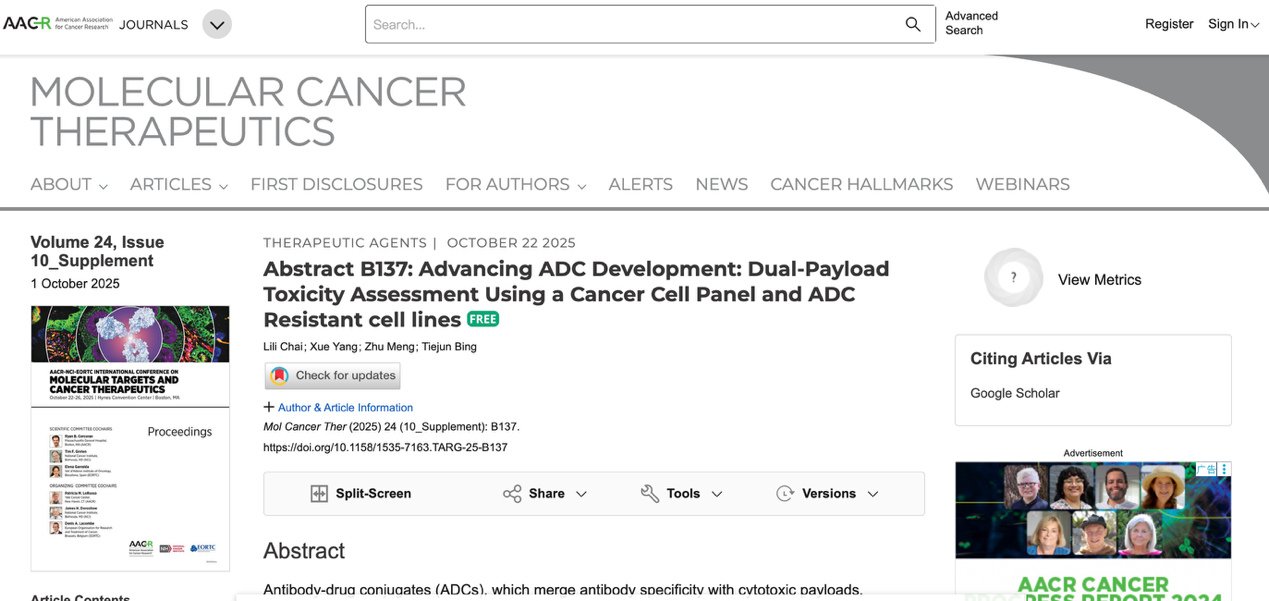Viewport: 1269px width, 601px height.
Task: Focus the search input field
Action: click(630, 24)
